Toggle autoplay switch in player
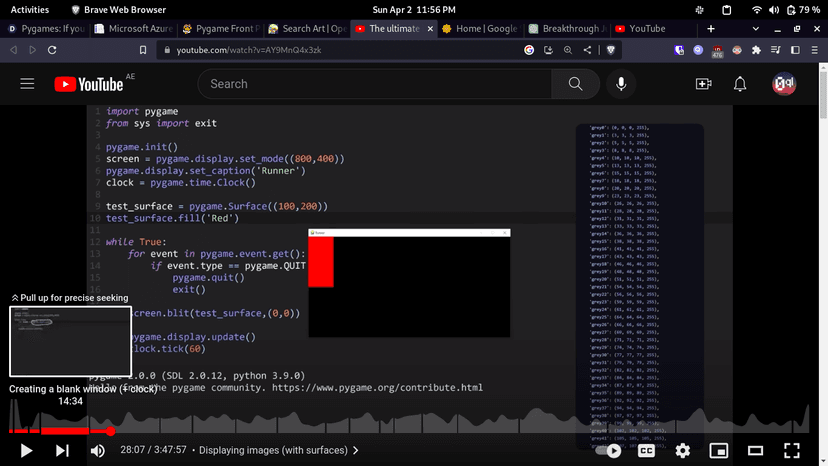Screen dimensions: 828x466 (x=609, y=451)
